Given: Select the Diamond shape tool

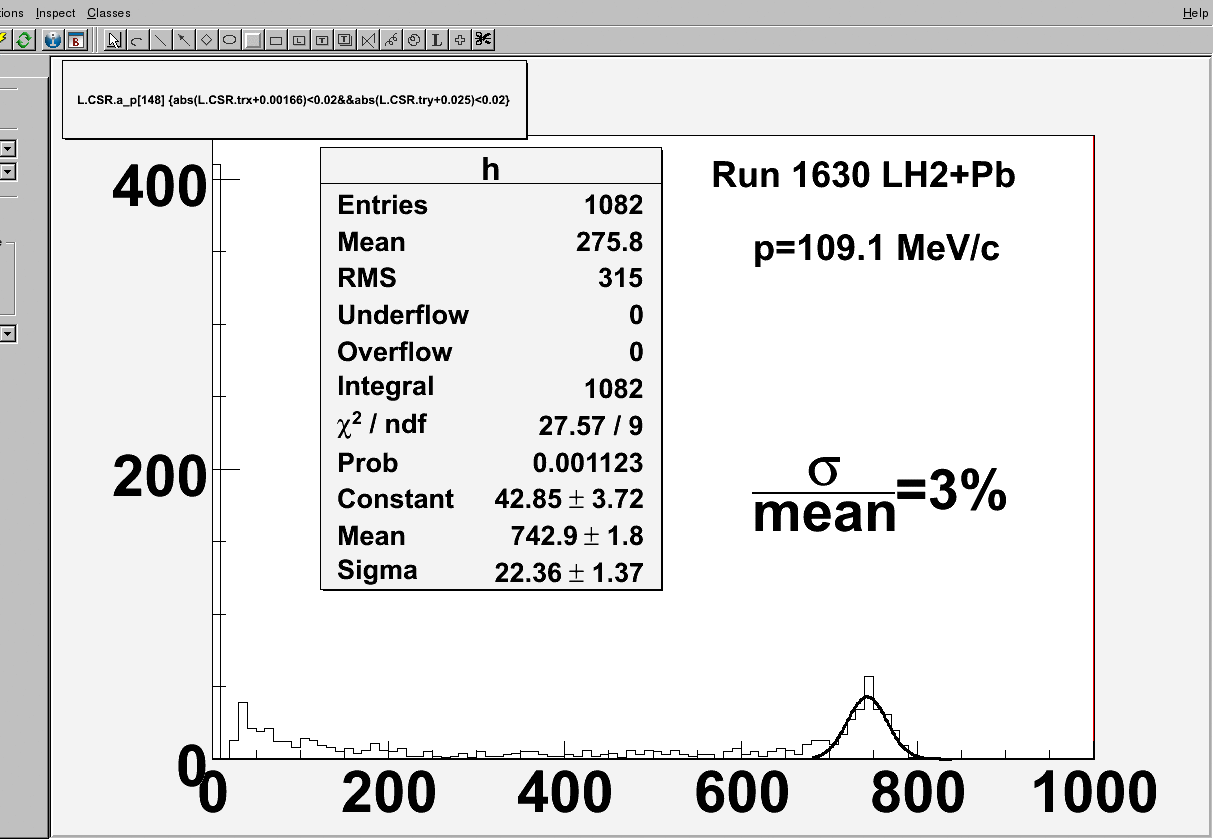Looking at the screenshot, I should pos(206,40).
